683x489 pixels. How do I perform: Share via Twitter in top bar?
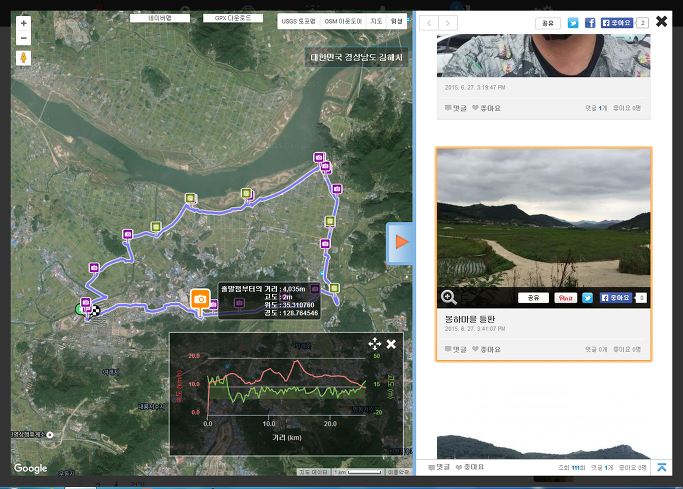point(573,23)
